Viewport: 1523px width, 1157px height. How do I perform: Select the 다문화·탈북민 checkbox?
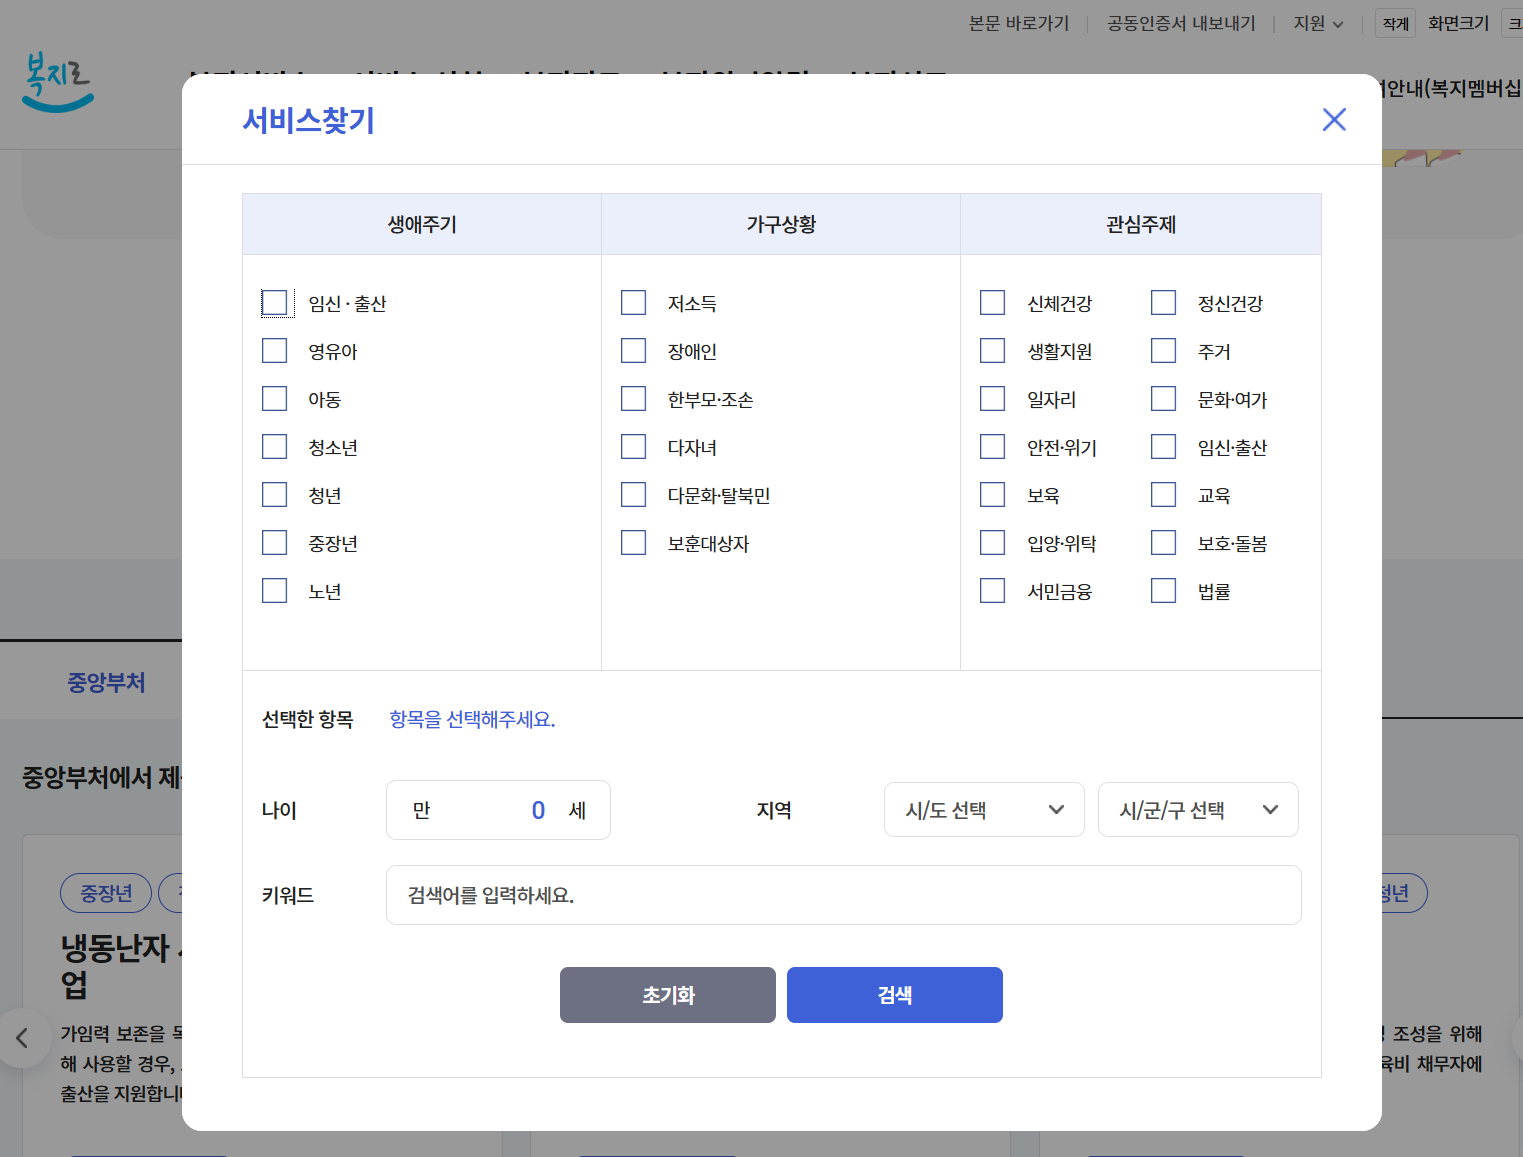point(633,494)
